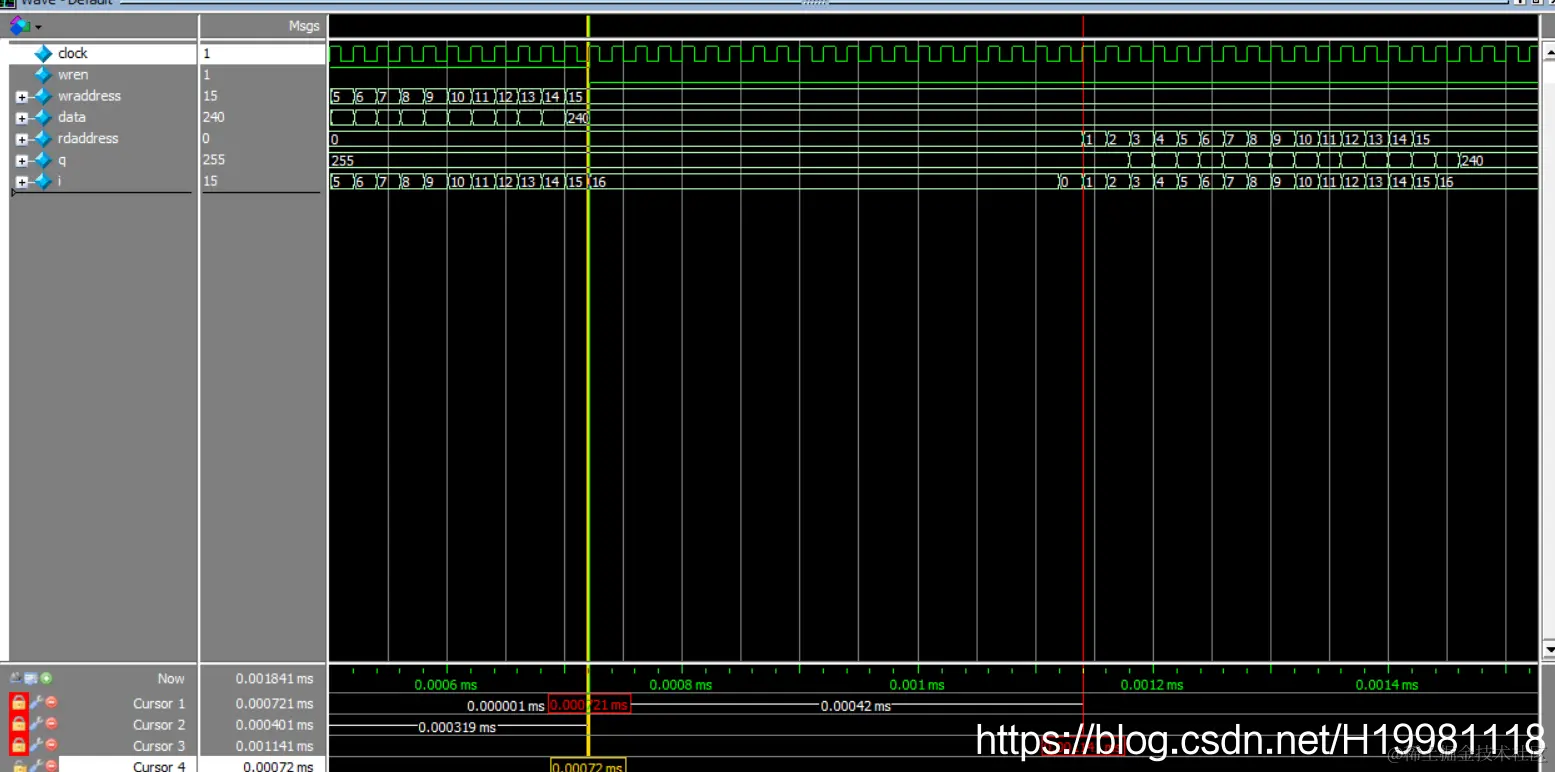Expand the data bus
This screenshot has height=772, width=1555.
click(x=22, y=118)
